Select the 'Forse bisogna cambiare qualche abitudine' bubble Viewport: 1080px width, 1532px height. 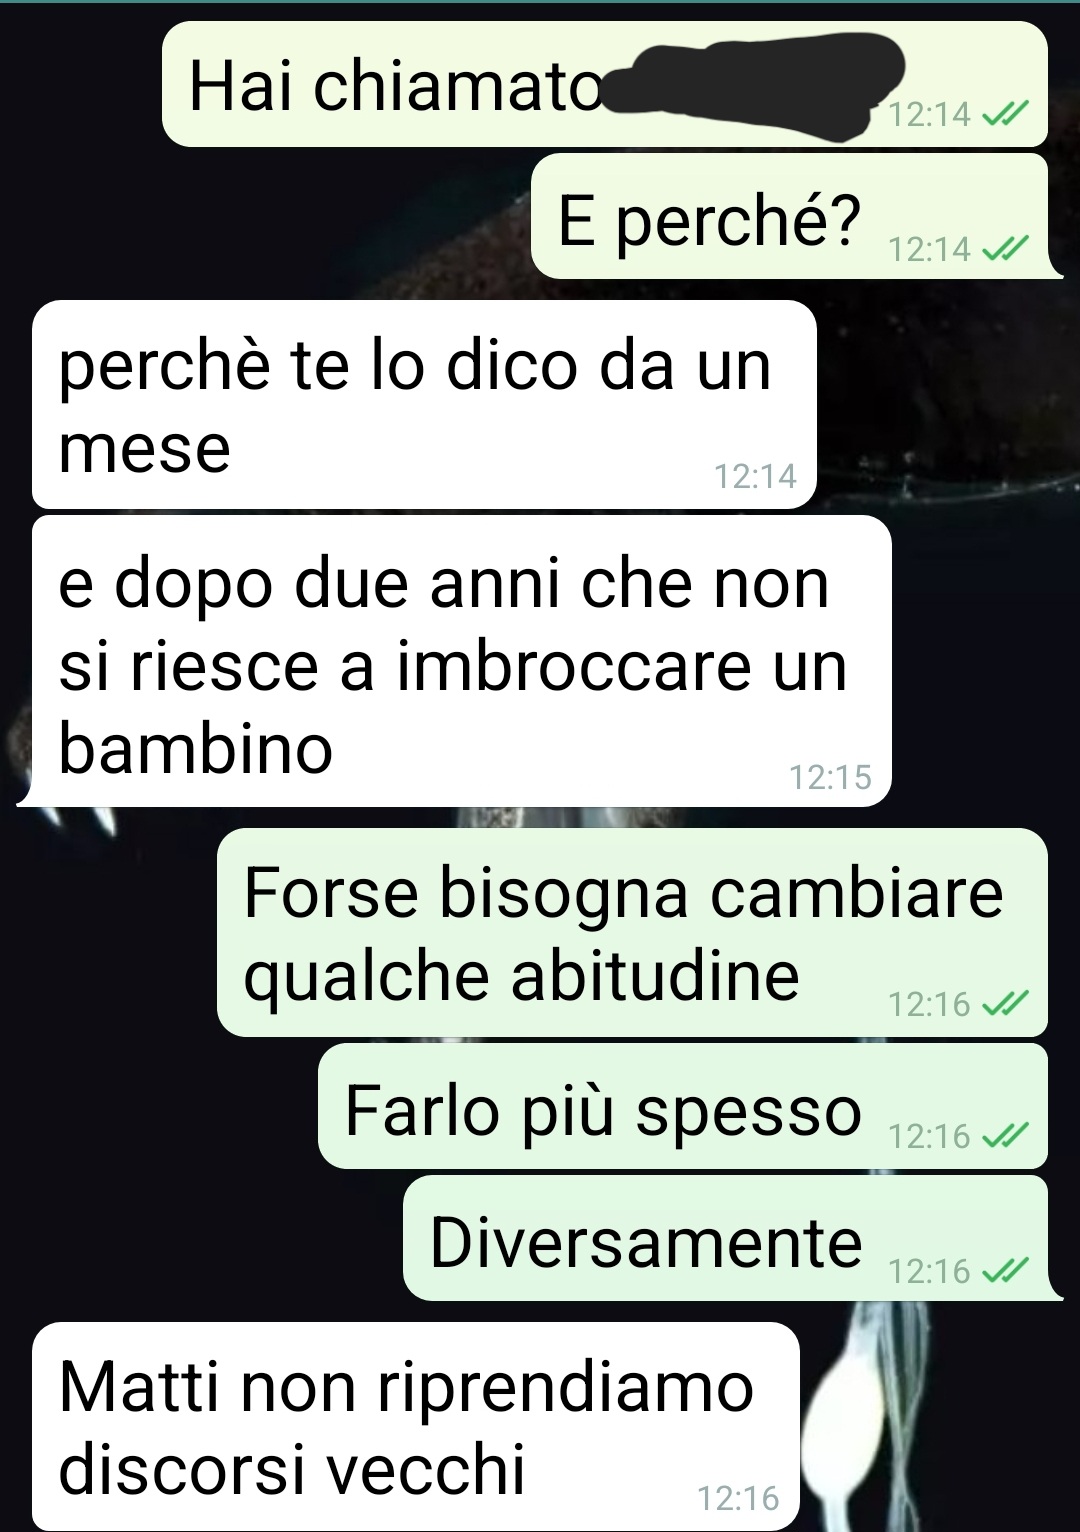click(x=632, y=932)
